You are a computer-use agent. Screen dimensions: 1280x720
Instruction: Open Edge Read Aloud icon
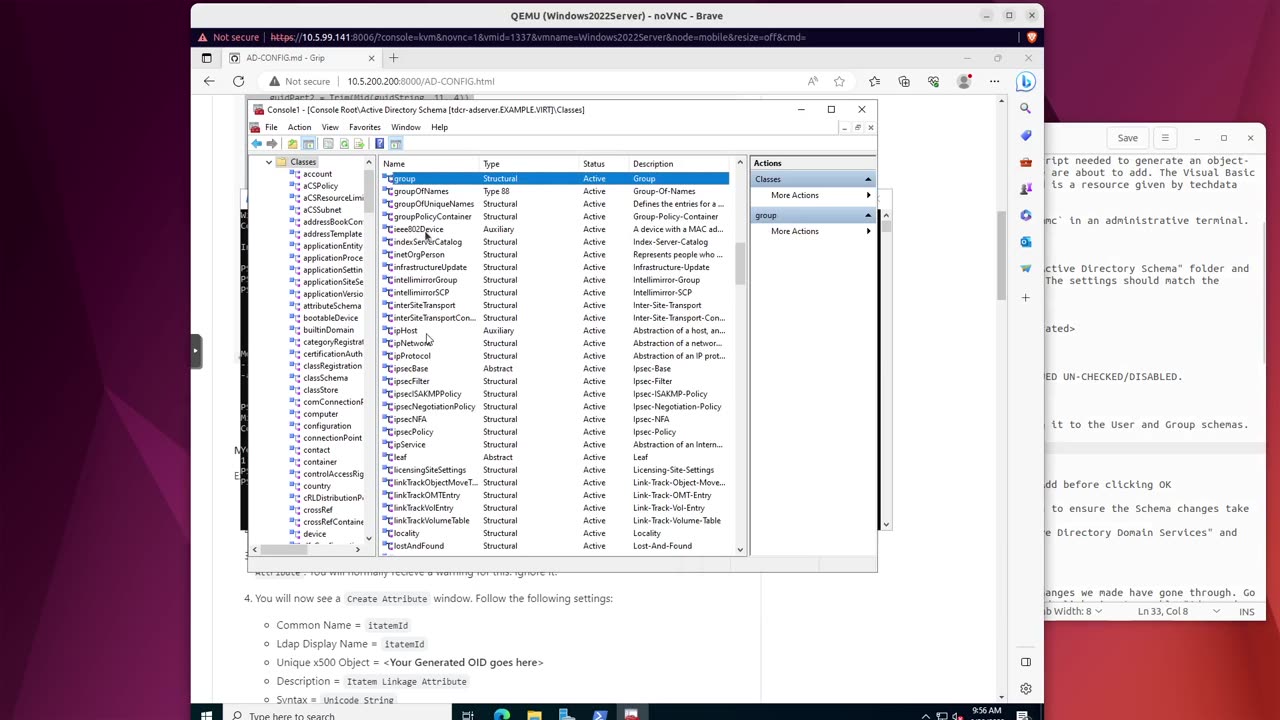[812, 81]
